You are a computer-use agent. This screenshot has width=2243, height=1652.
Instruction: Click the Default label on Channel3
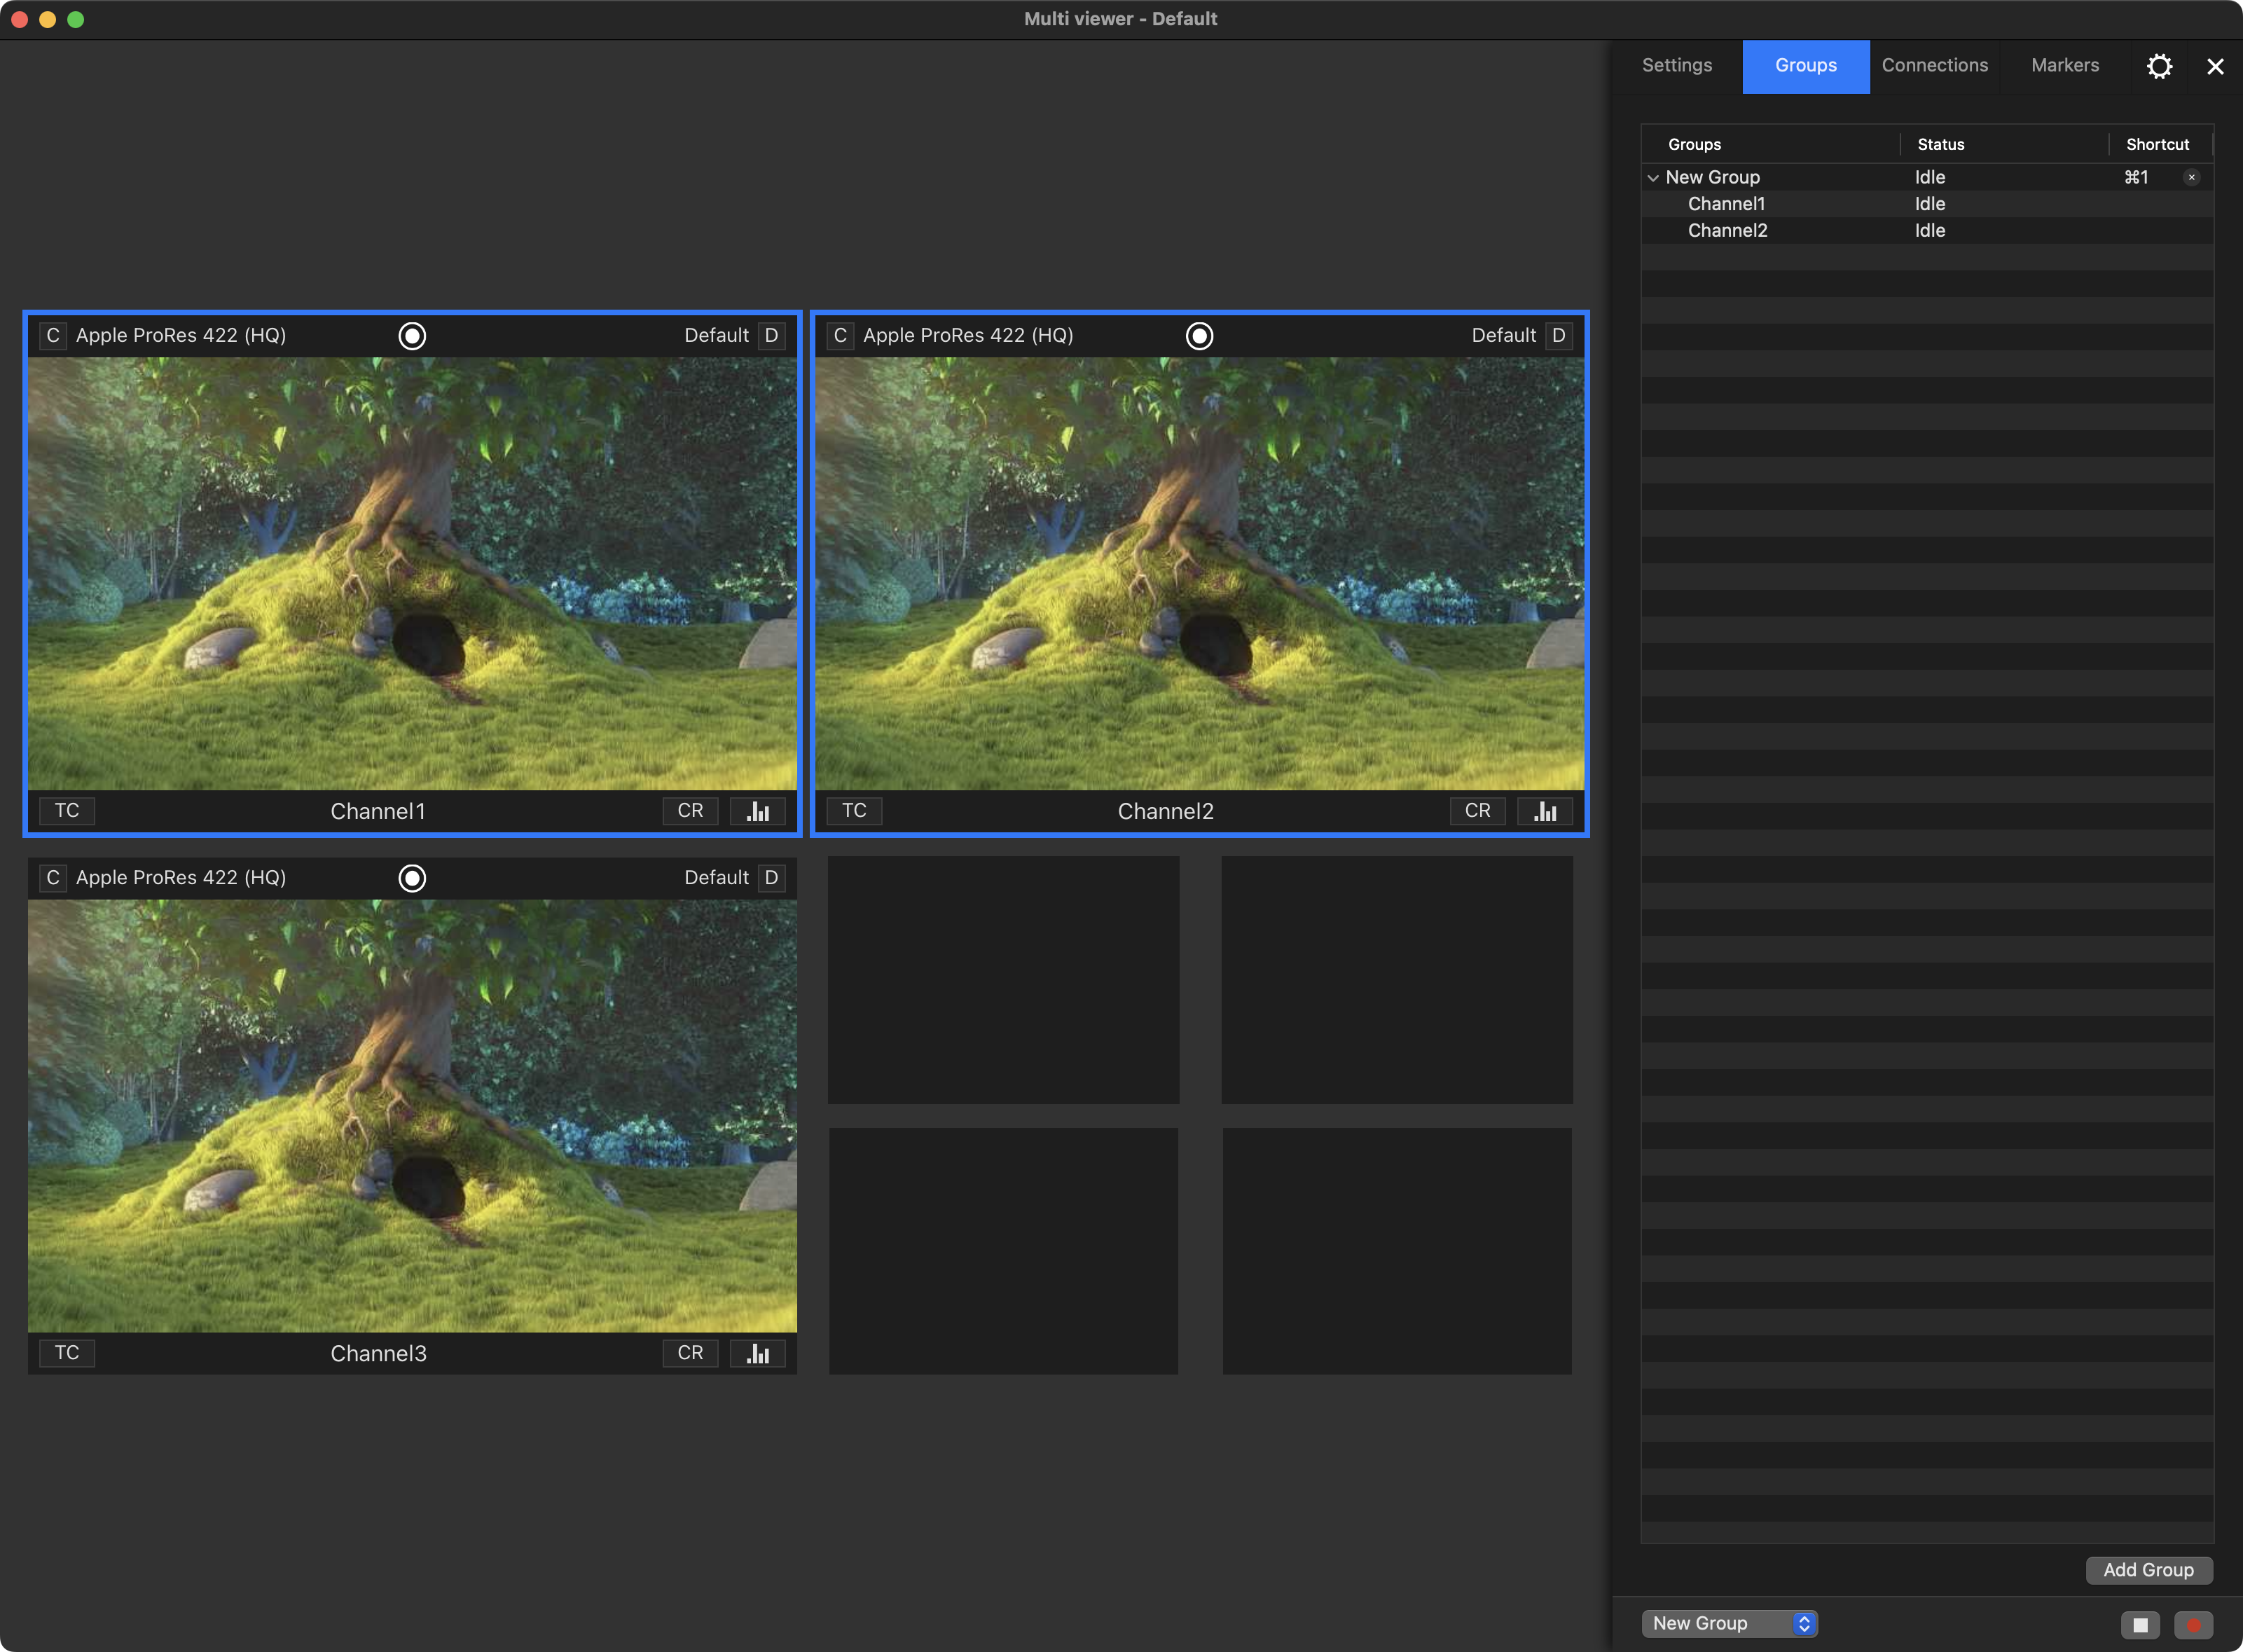point(716,878)
